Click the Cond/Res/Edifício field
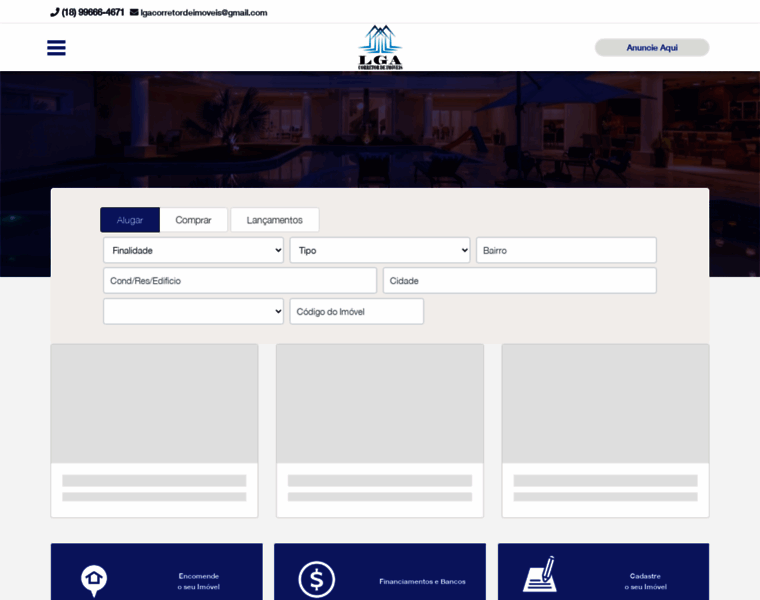This screenshot has width=760, height=600. pos(240,281)
